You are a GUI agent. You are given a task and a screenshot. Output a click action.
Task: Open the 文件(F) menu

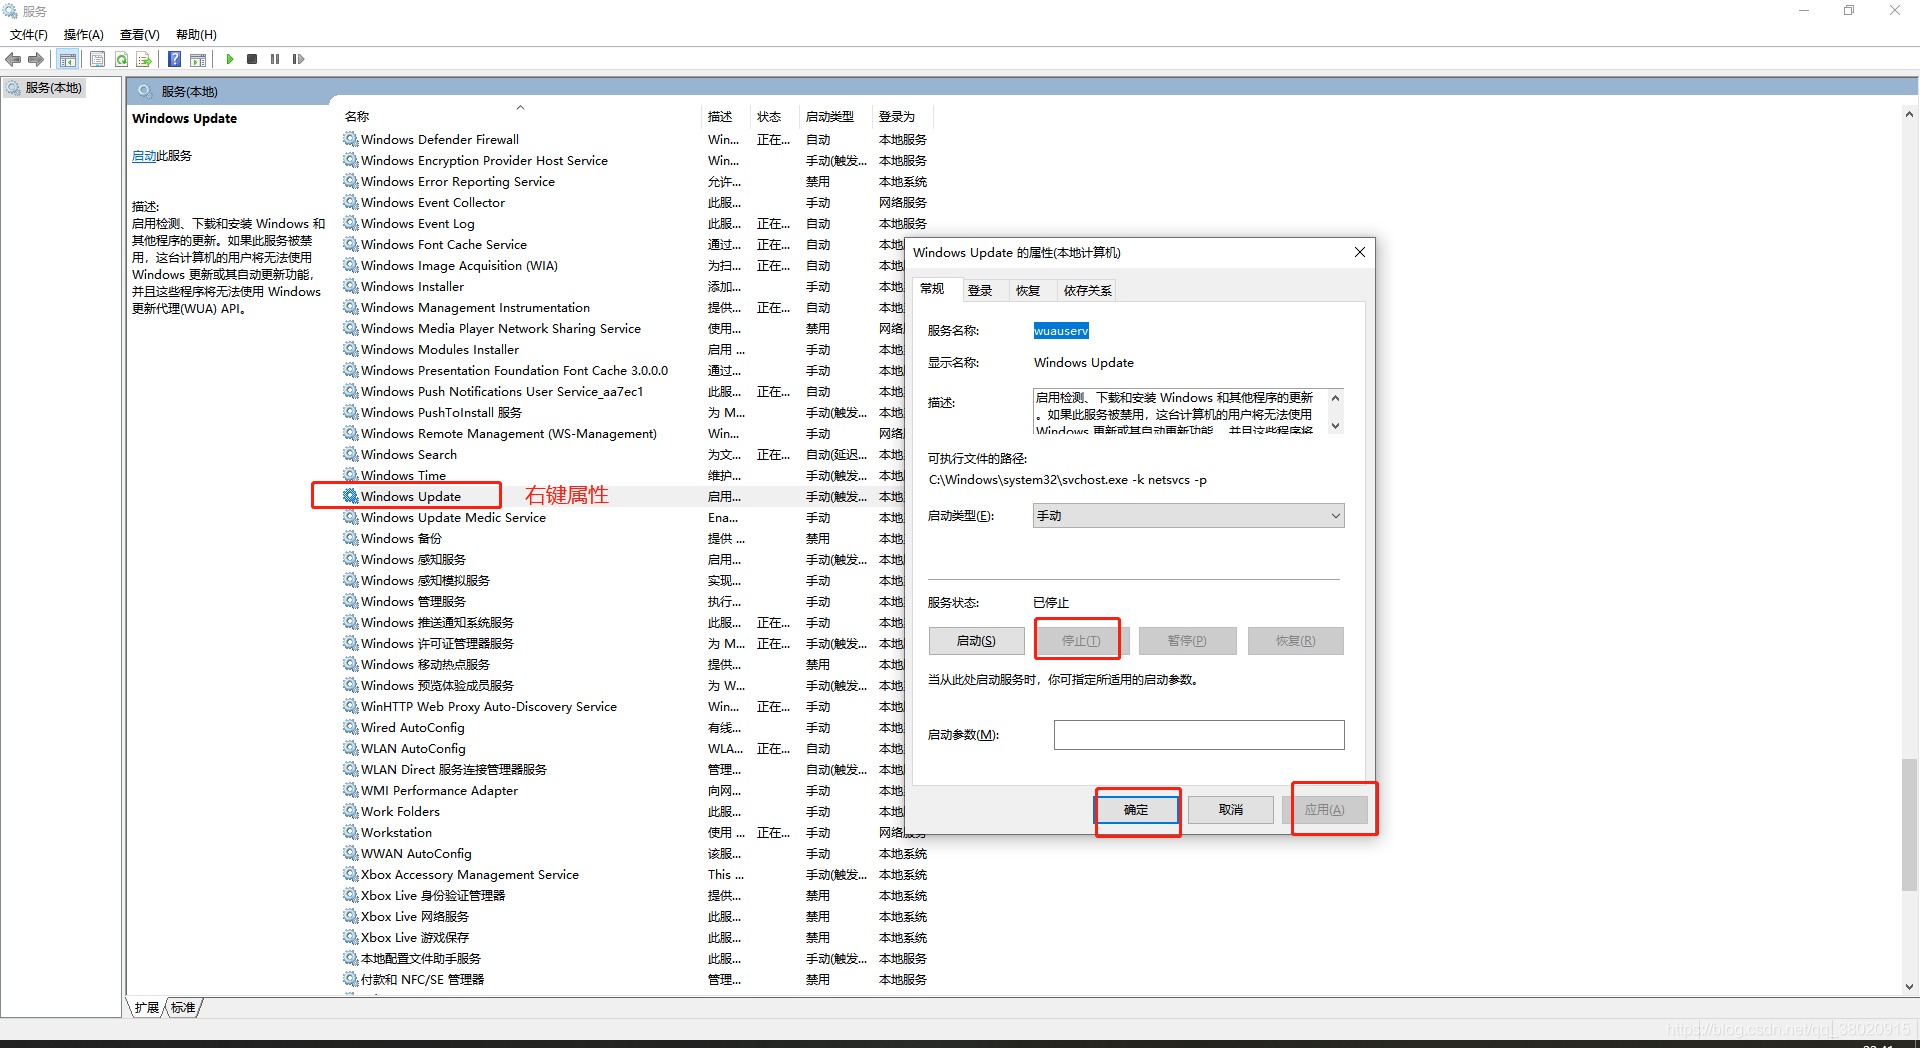click(29, 35)
